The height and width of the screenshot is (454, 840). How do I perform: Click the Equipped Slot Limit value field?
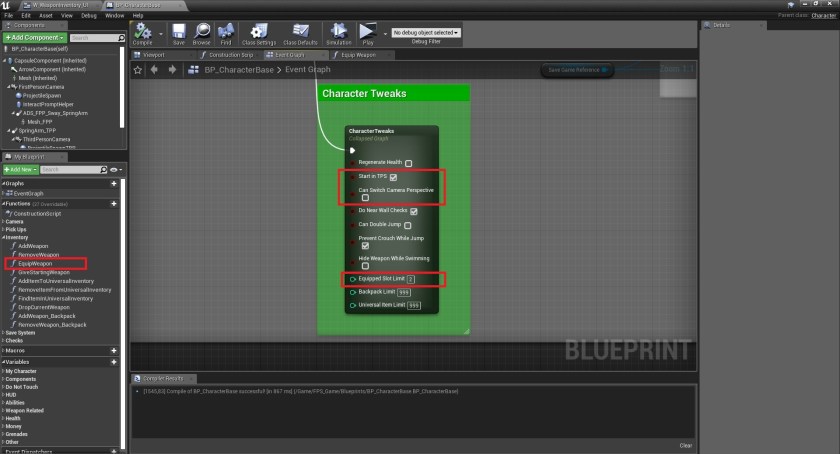pyautogui.click(x=410, y=277)
